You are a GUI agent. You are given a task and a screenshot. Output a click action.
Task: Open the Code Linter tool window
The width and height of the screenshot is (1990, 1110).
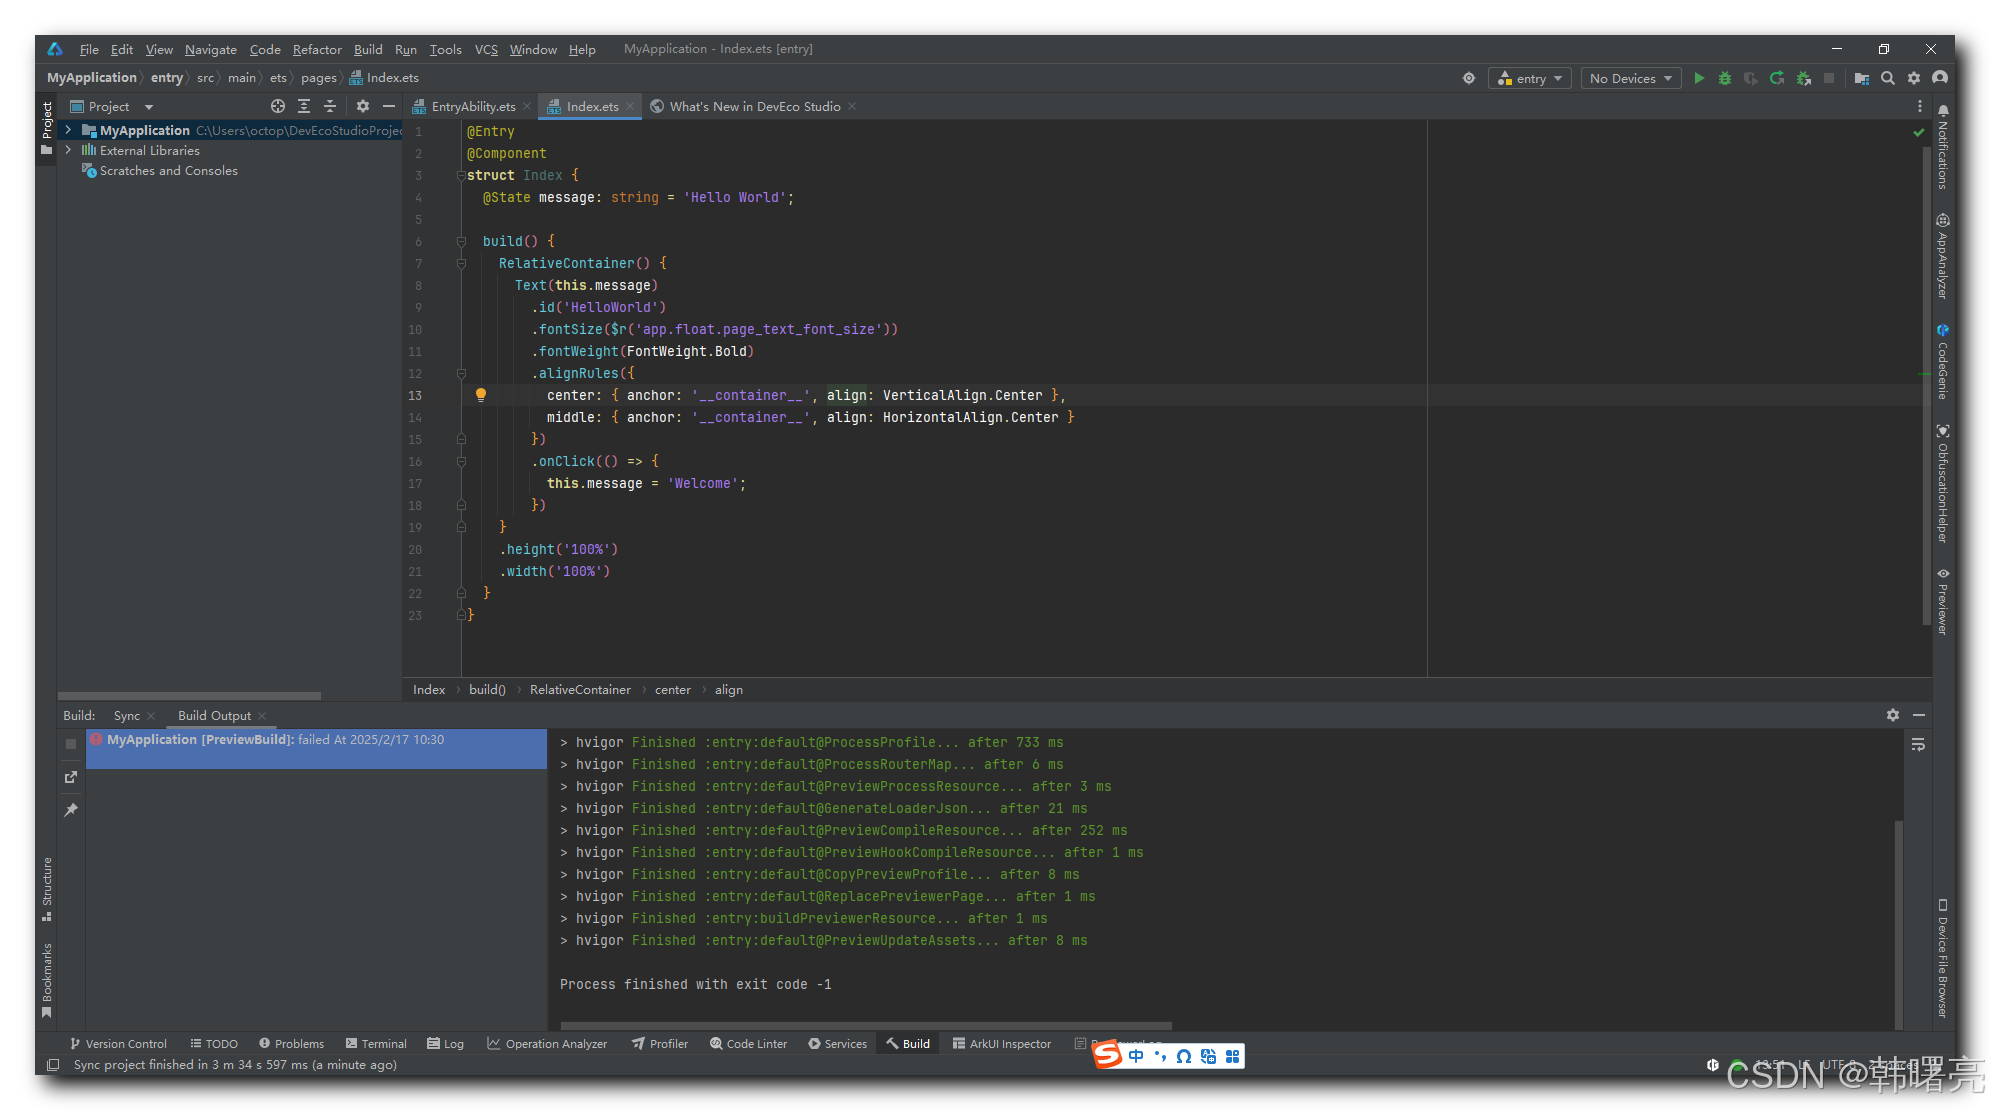pos(748,1043)
